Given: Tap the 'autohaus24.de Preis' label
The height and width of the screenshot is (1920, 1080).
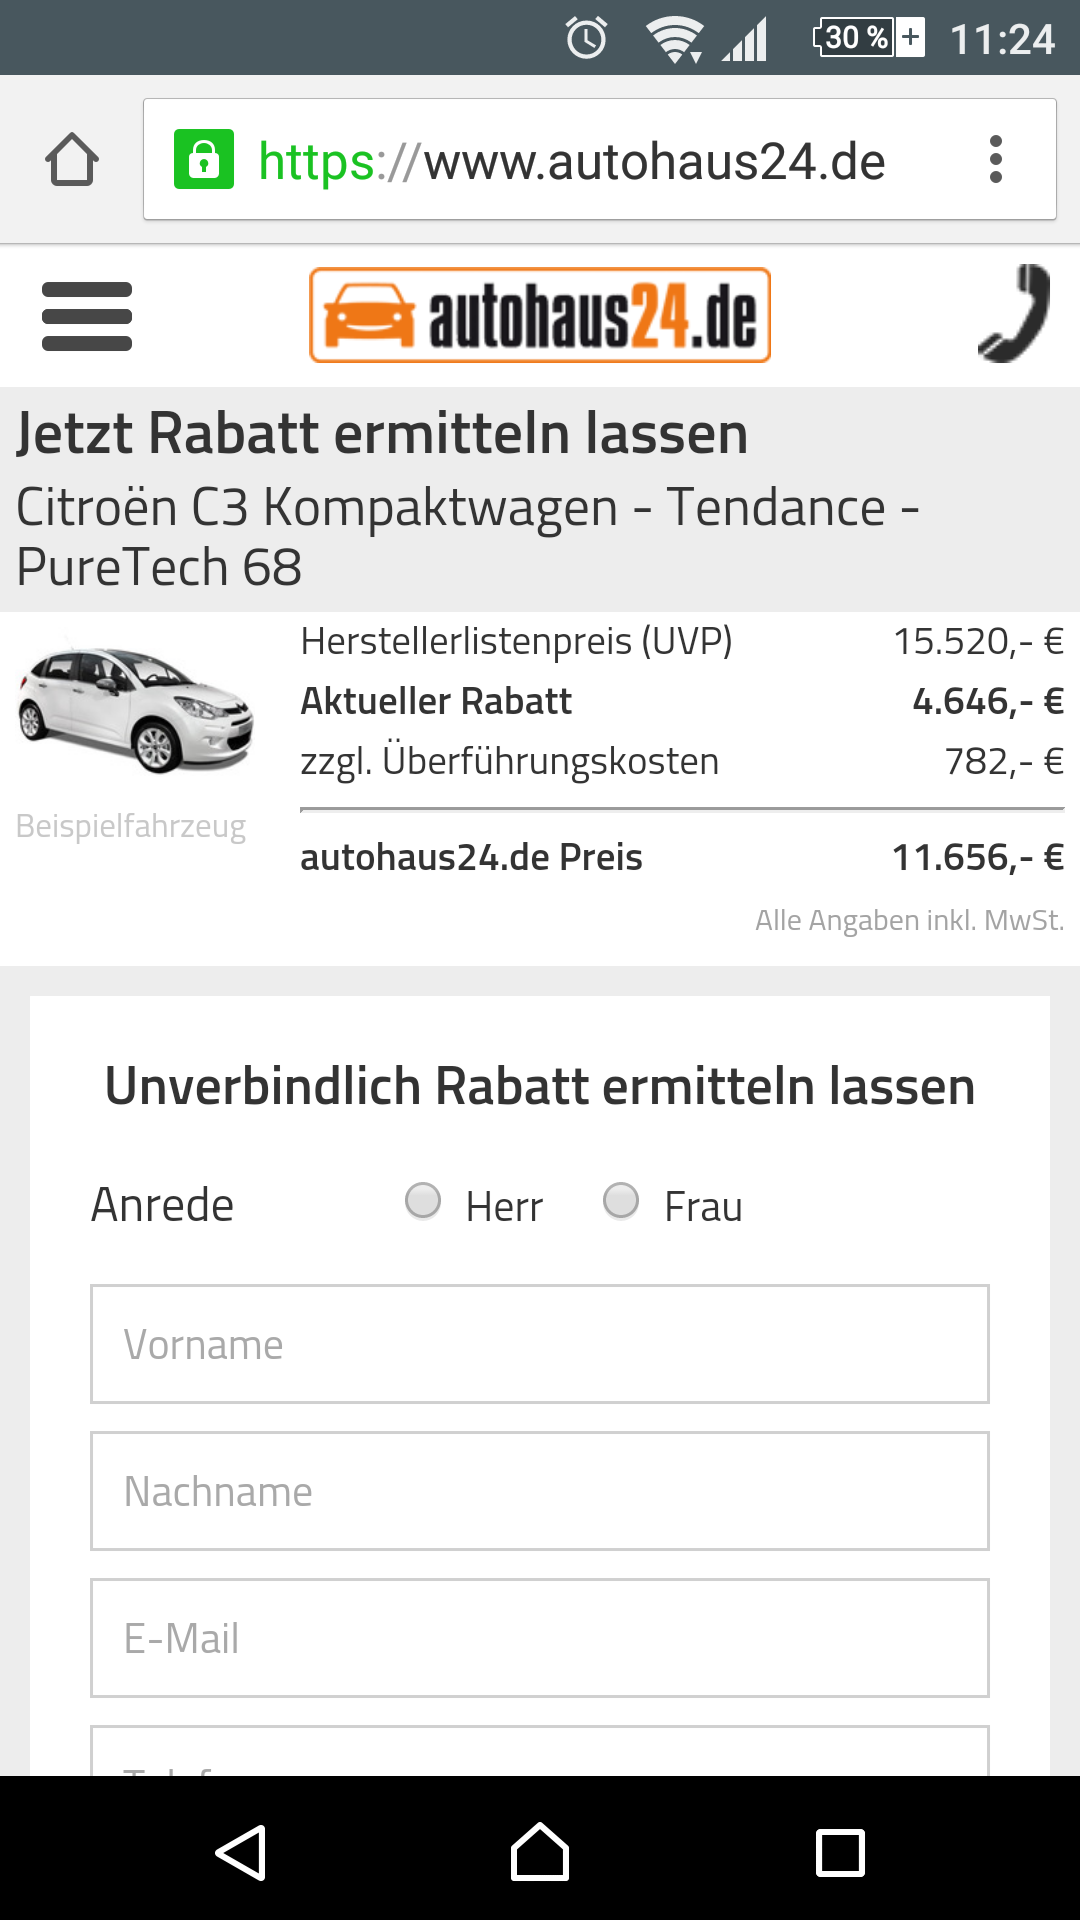Looking at the screenshot, I should tap(472, 857).
